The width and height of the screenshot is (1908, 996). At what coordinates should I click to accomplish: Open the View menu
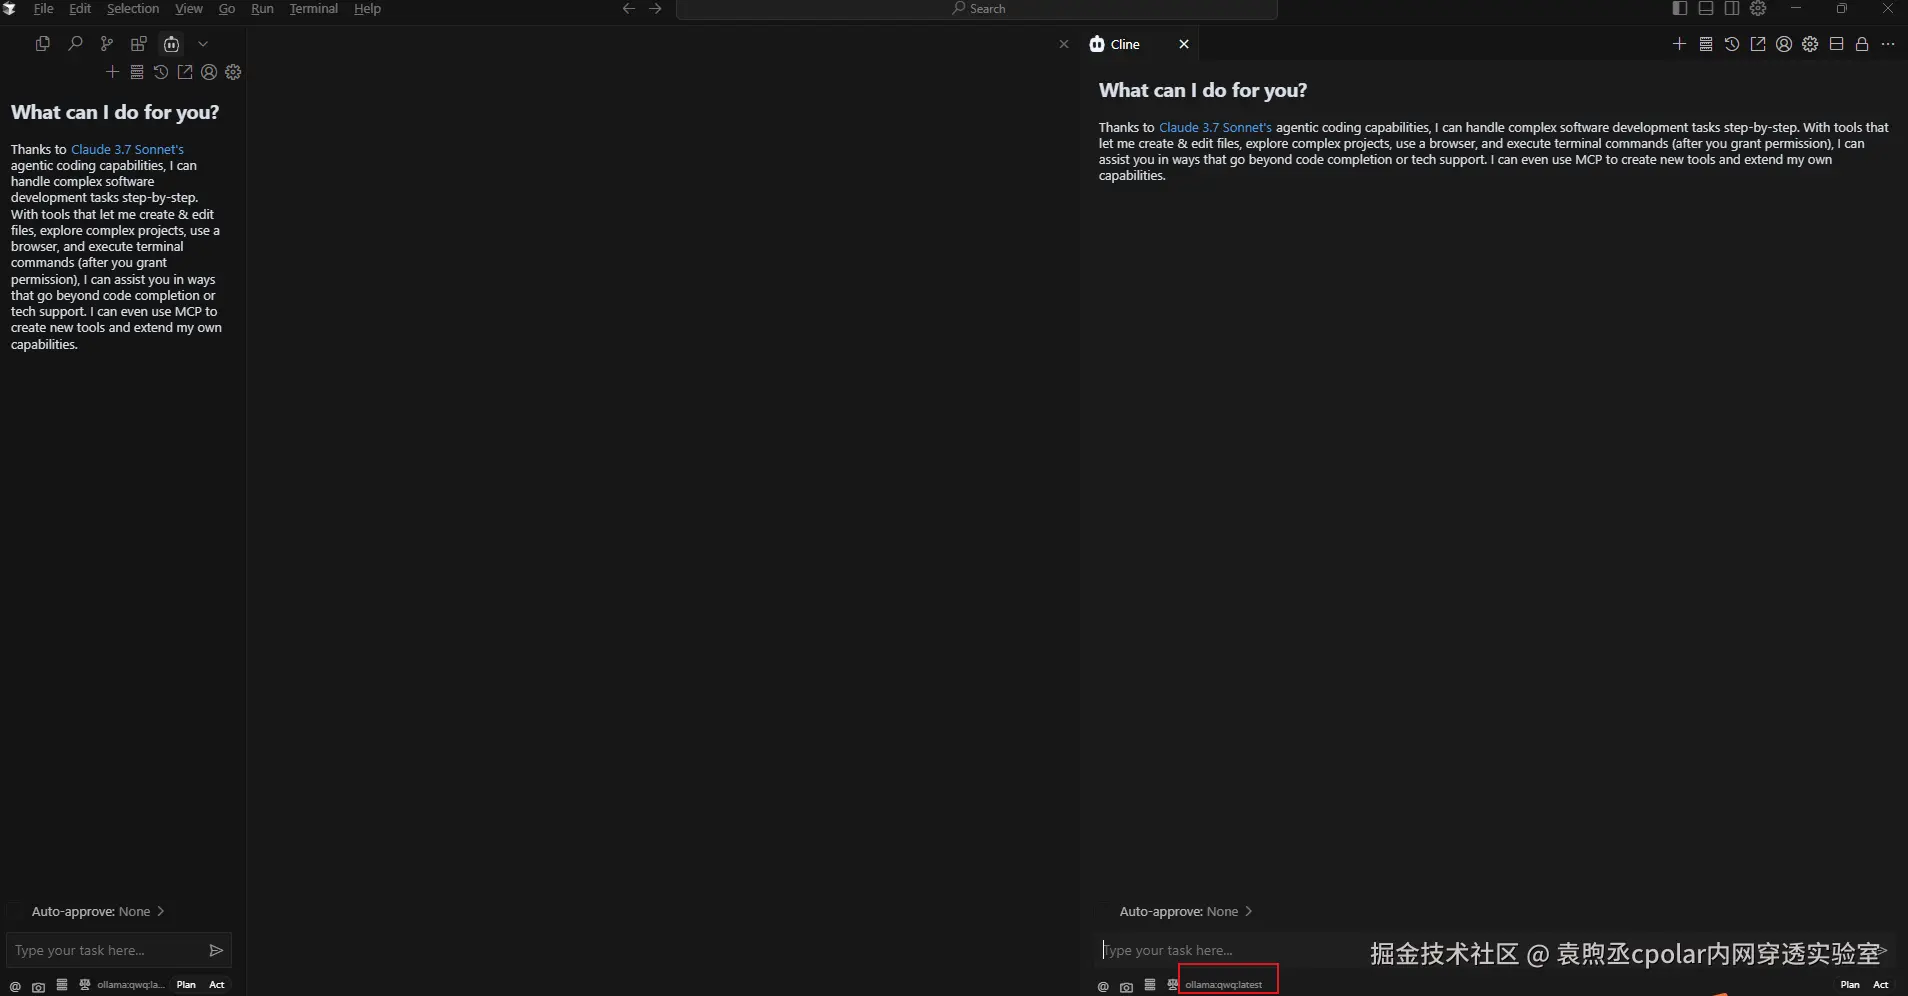click(x=189, y=8)
